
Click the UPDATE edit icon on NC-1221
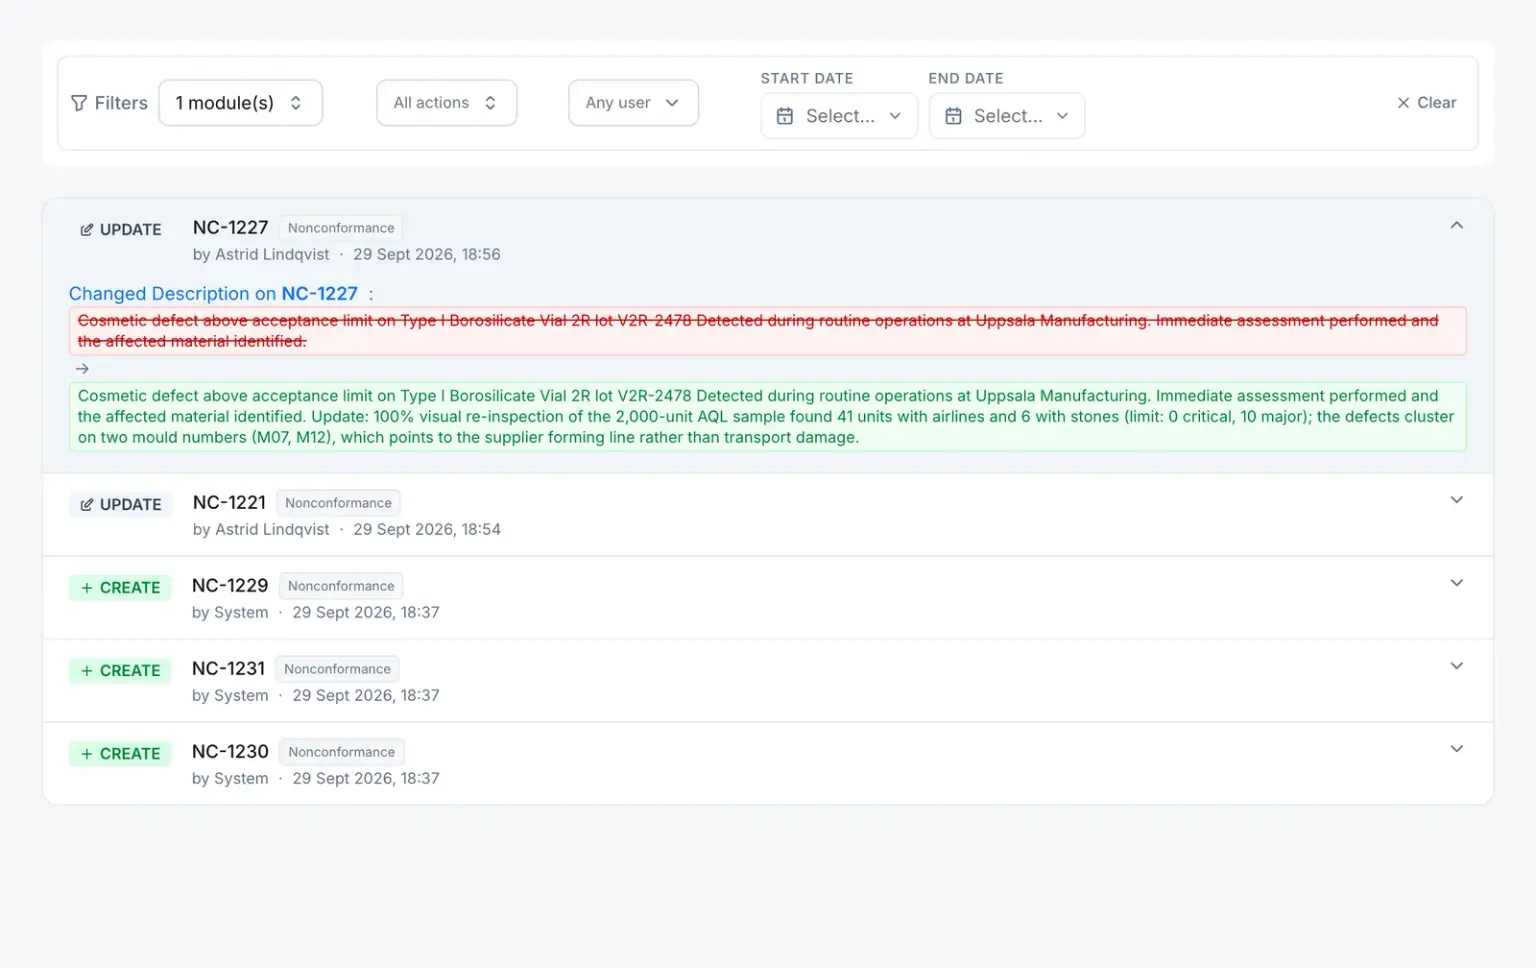[87, 505]
